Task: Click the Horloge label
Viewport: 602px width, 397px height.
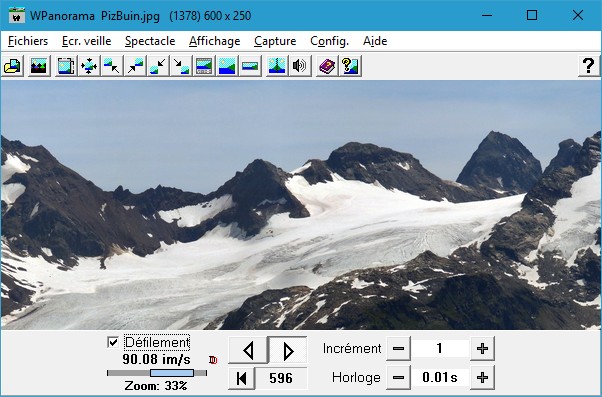Action: [356, 378]
